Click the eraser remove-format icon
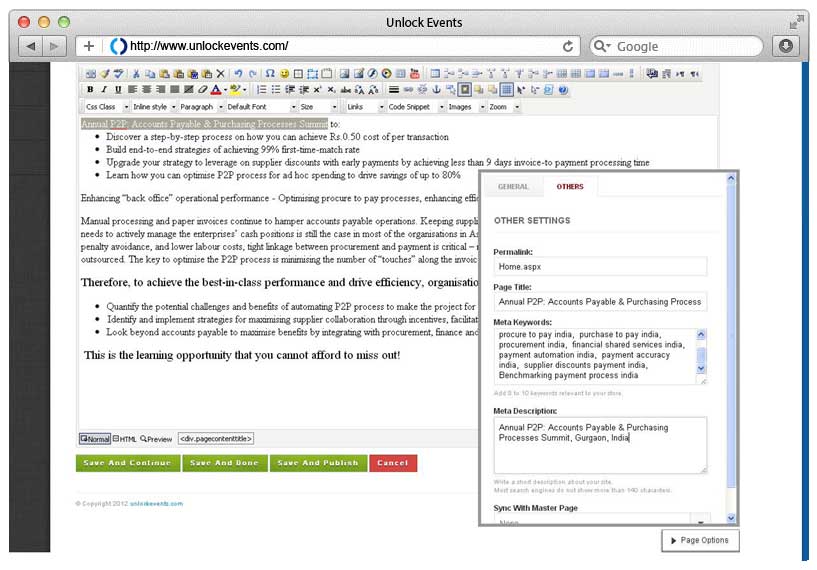Image resolution: width=817 pixels, height=570 pixels. [203, 90]
